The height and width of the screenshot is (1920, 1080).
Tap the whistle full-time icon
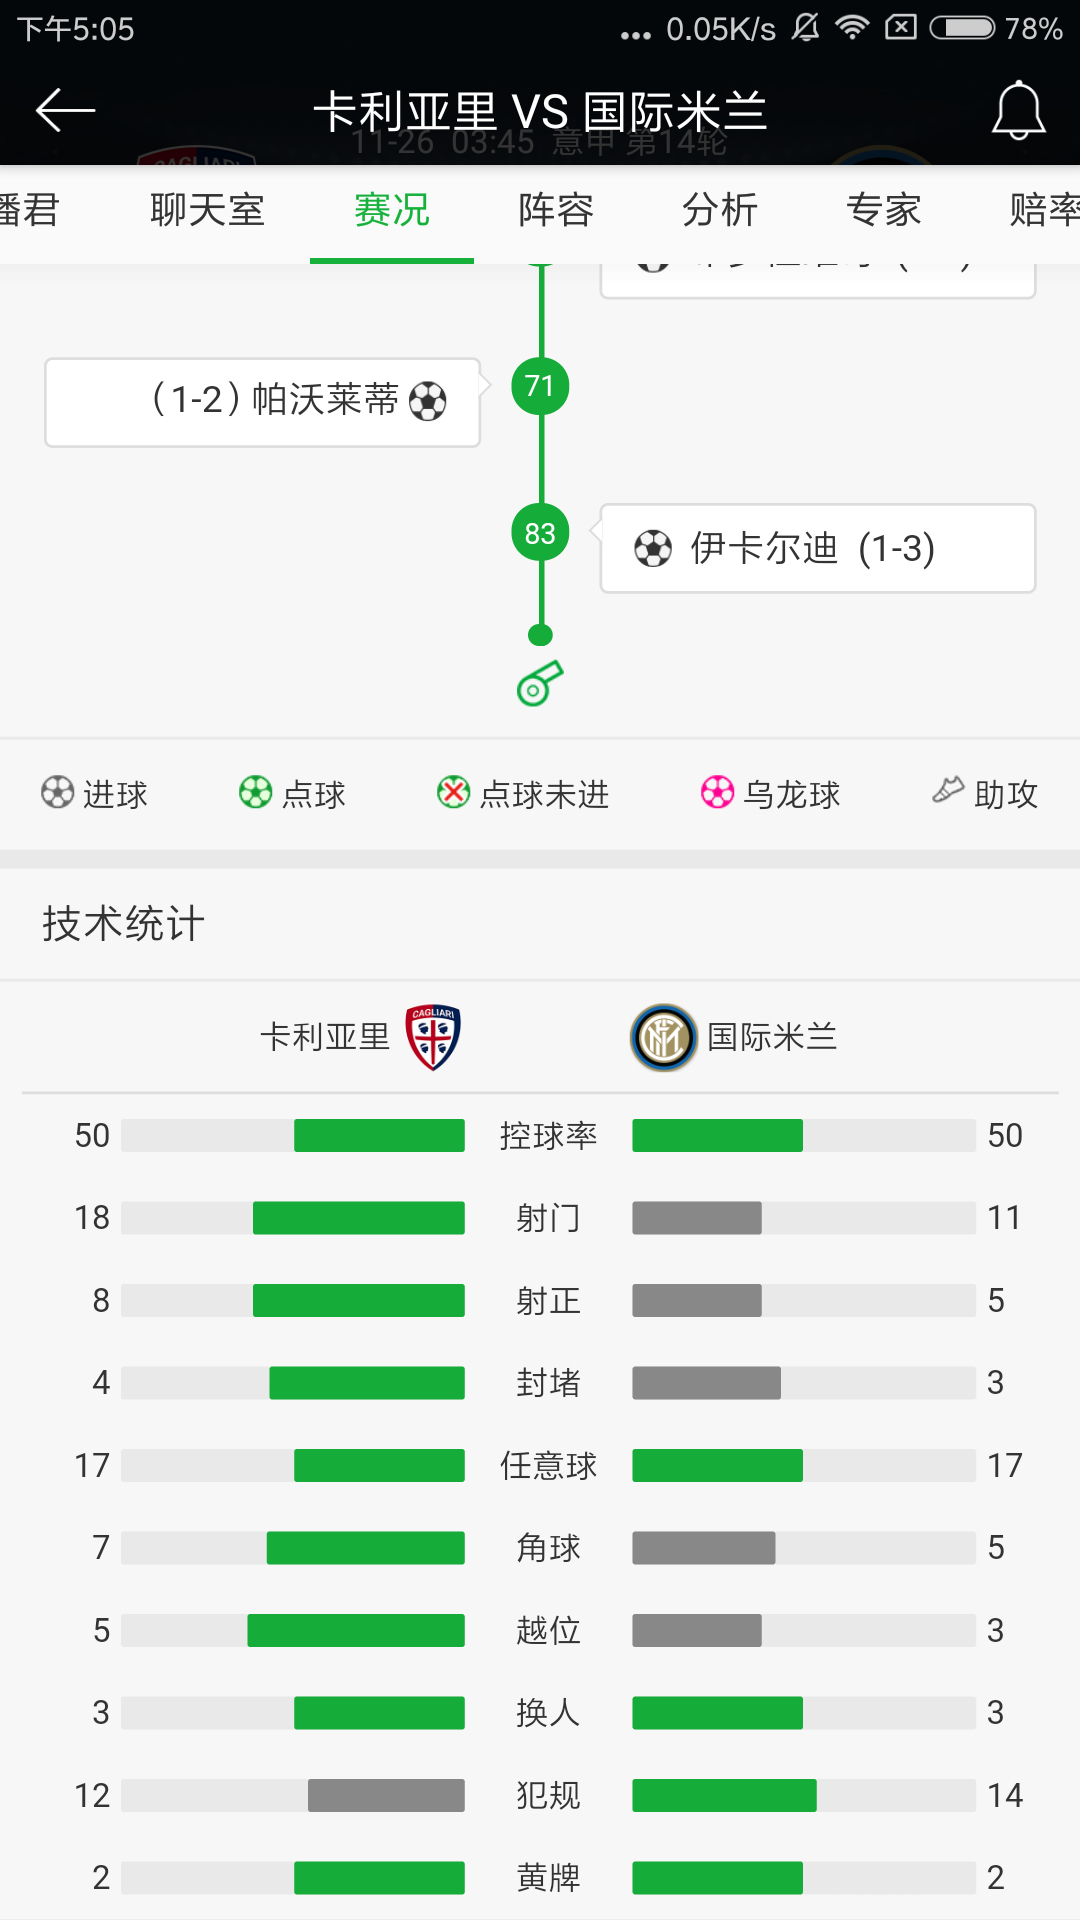pyautogui.click(x=540, y=684)
